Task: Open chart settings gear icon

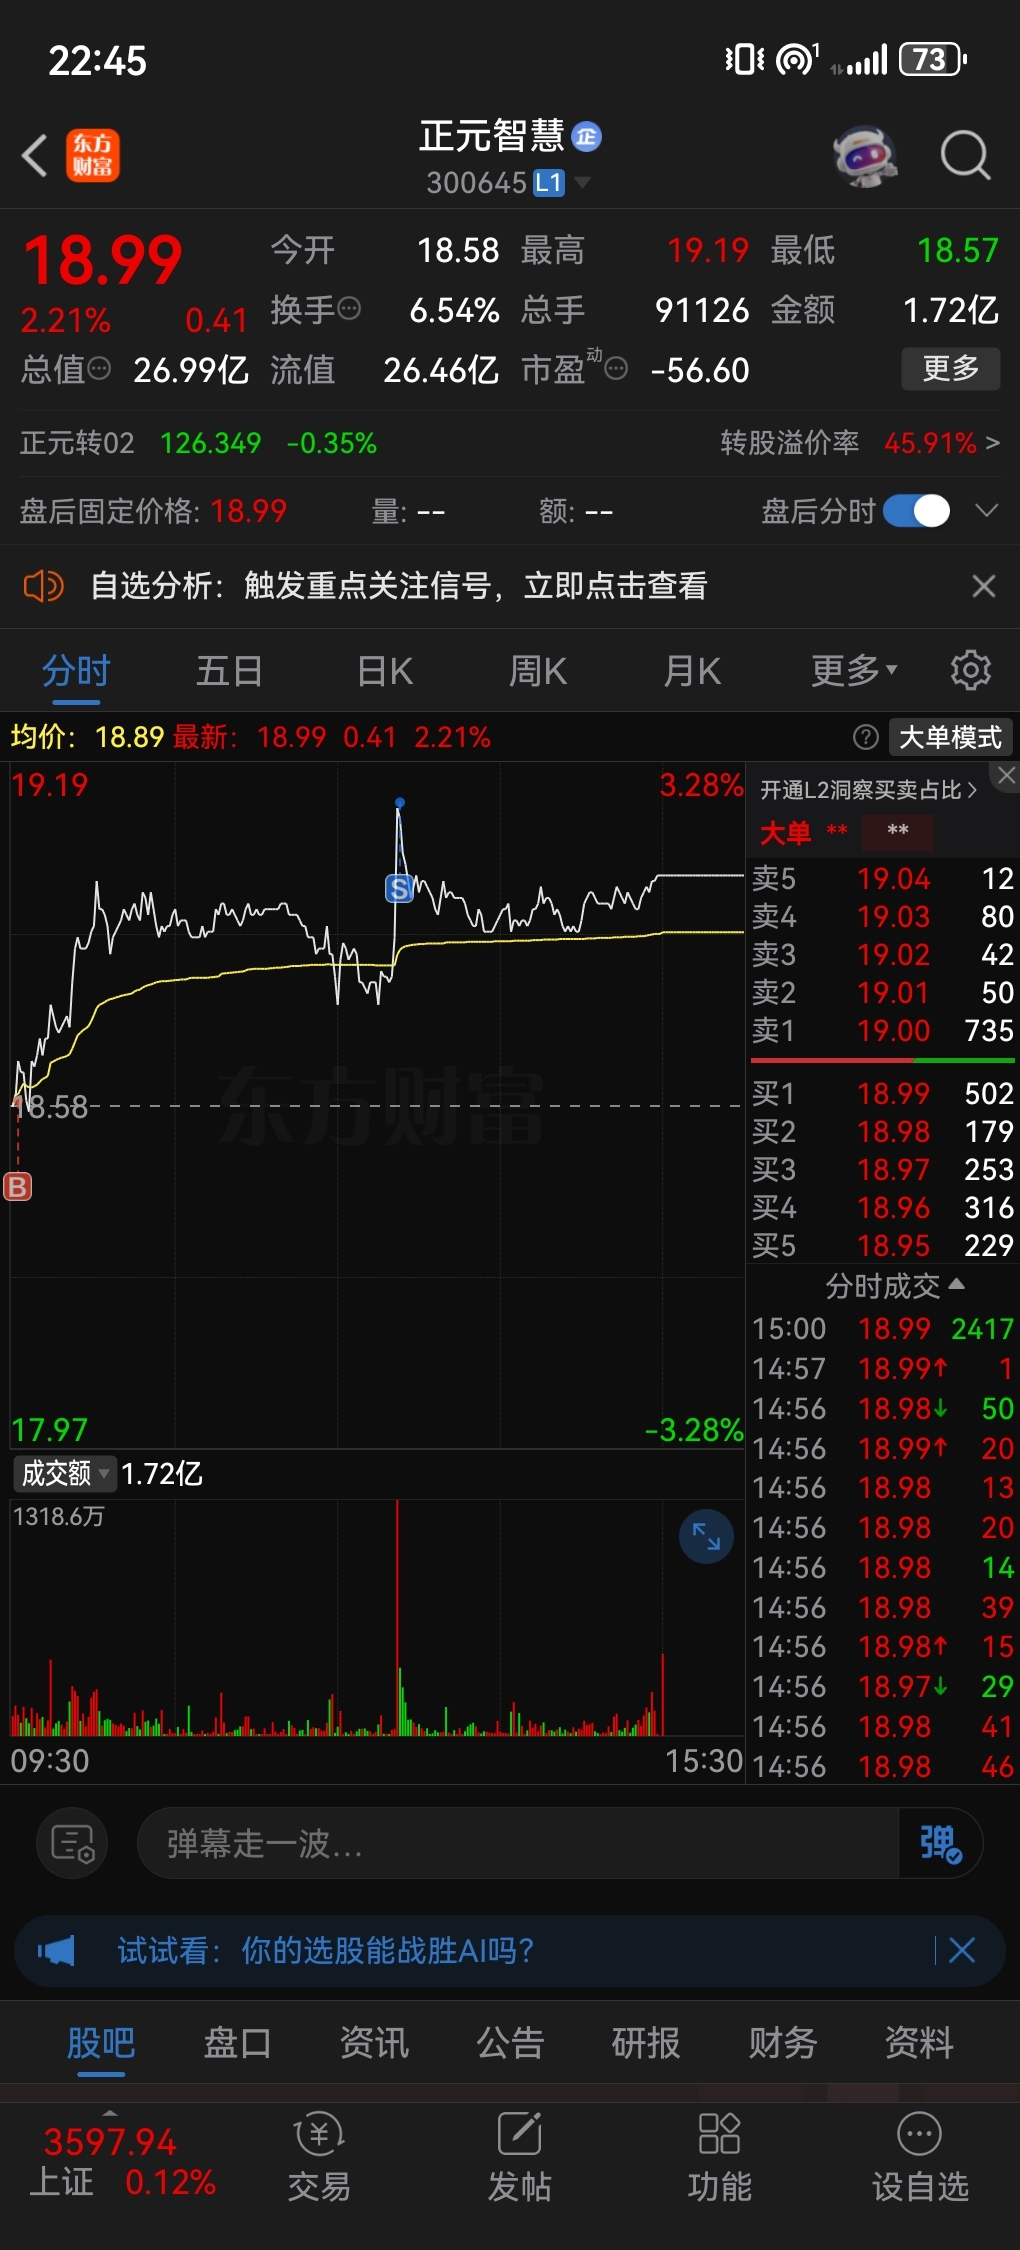Action: click(x=970, y=670)
